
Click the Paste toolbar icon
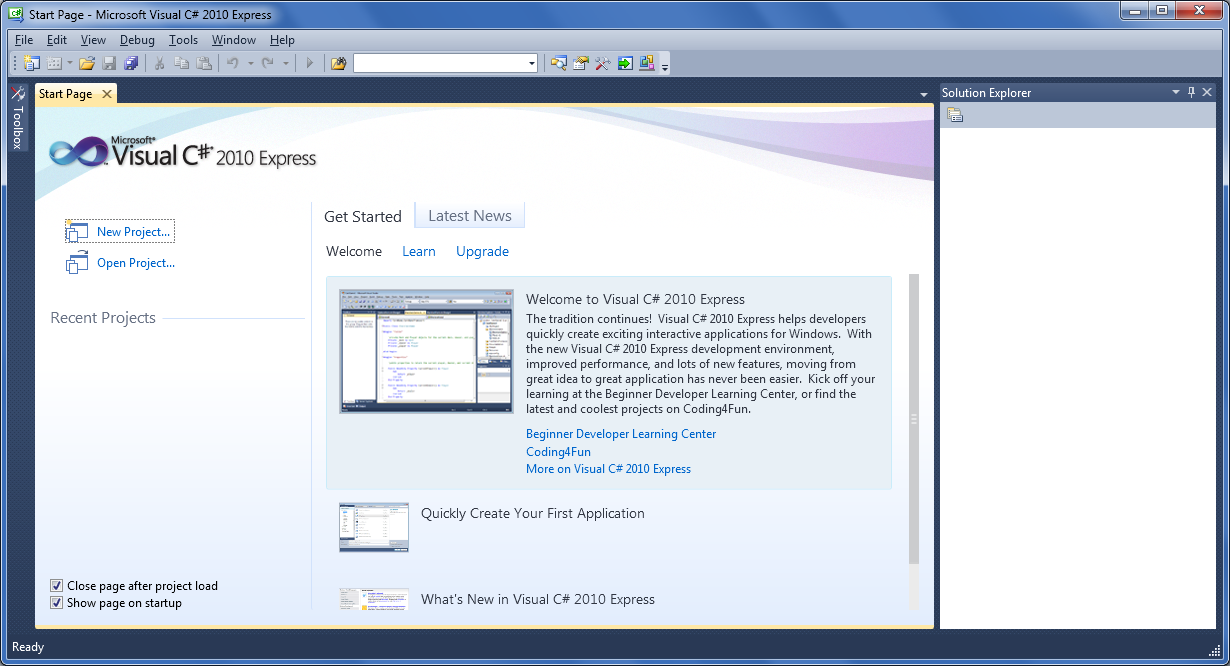tap(203, 62)
